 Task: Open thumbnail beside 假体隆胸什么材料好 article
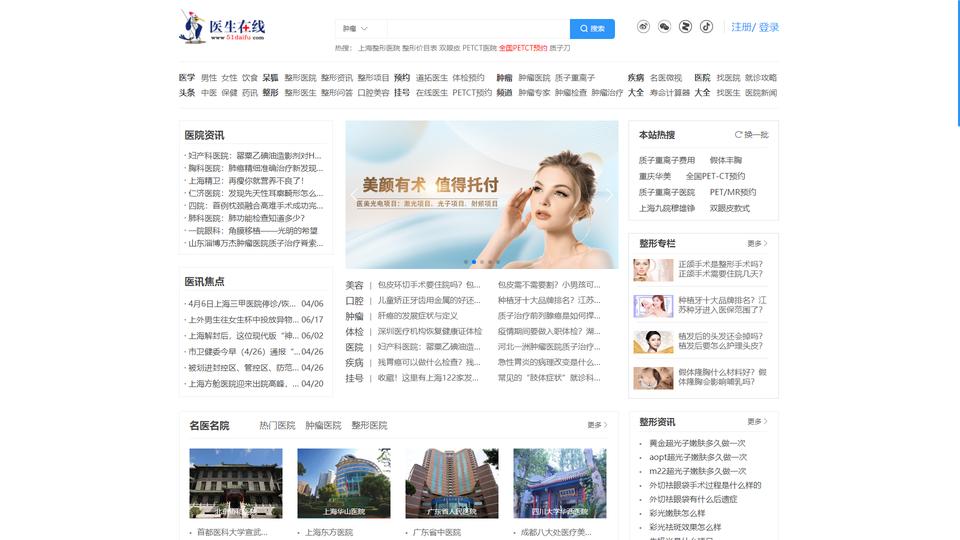[653, 378]
